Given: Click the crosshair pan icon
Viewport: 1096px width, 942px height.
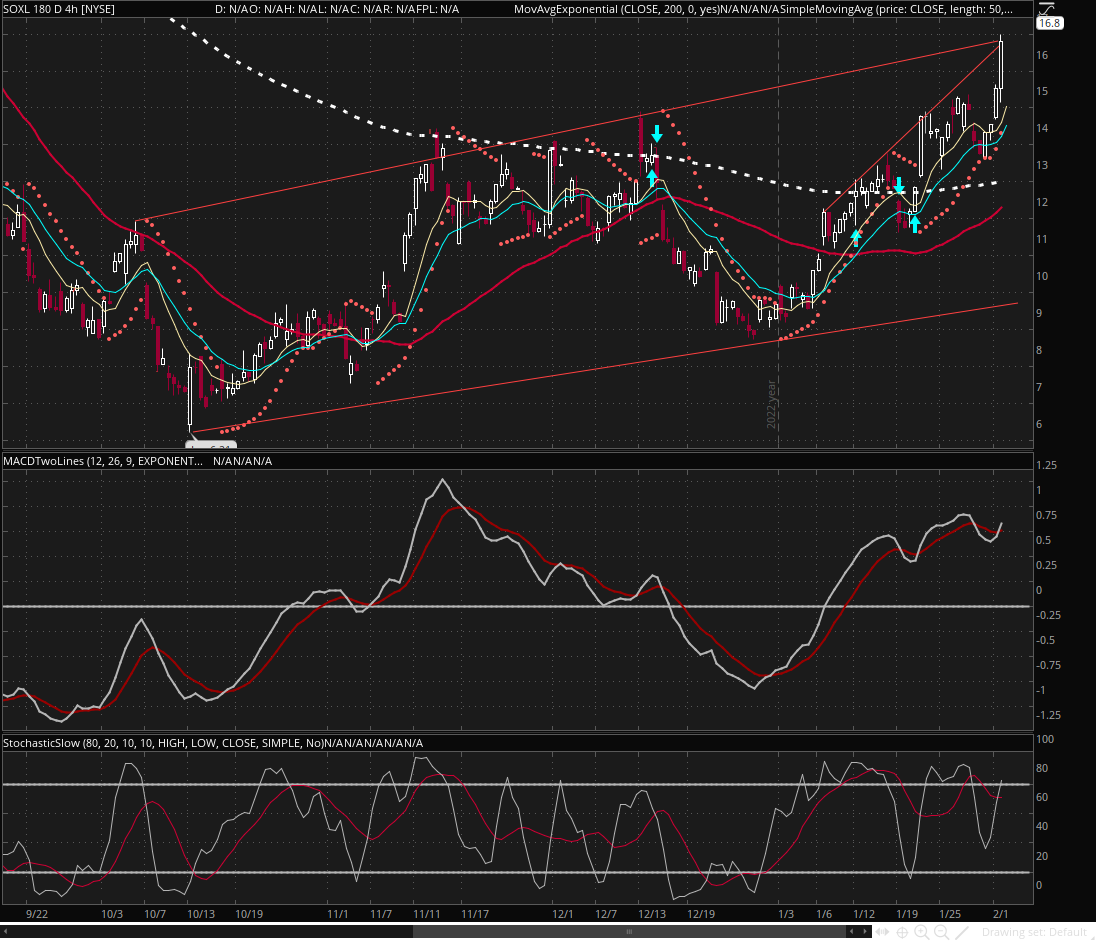Looking at the screenshot, I should [902, 932].
